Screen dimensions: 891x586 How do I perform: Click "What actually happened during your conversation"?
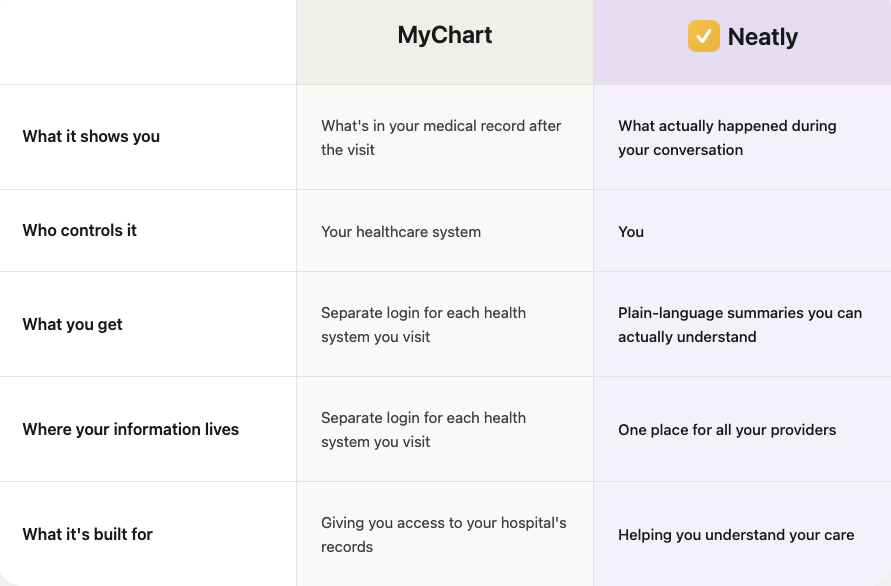[x=727, y=138]
